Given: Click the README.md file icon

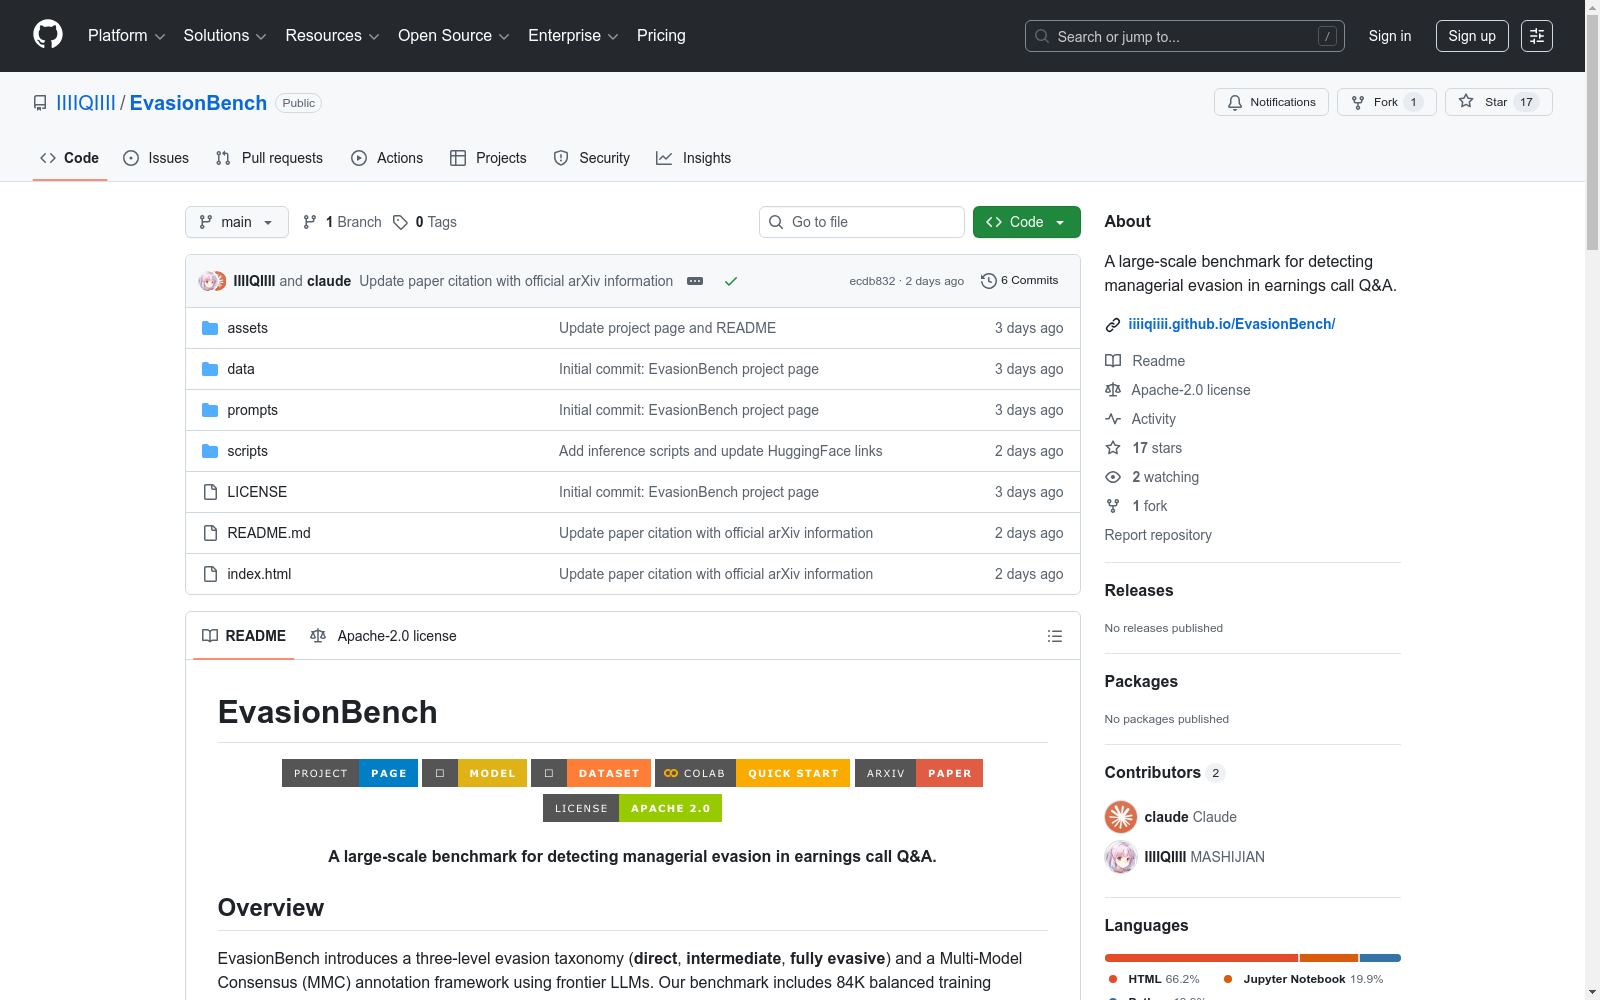Looking at the screenshot, I should (x=210, y=533).
